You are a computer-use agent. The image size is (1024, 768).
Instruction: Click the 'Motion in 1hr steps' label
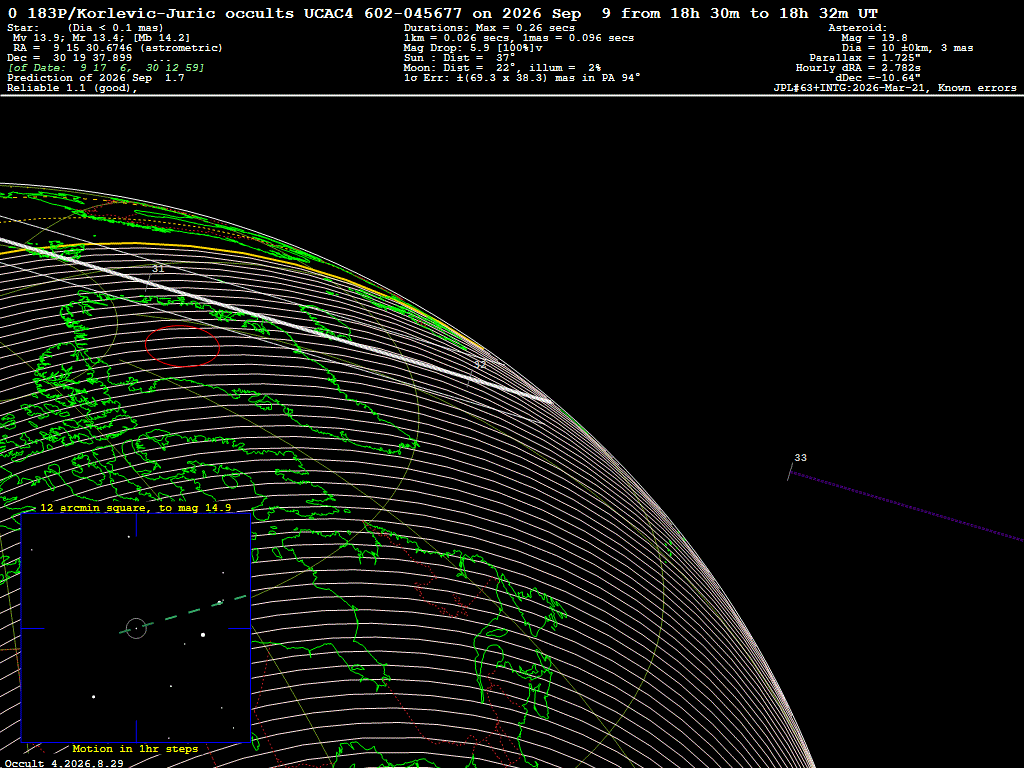pyautogui.click(x=135, y=749)
